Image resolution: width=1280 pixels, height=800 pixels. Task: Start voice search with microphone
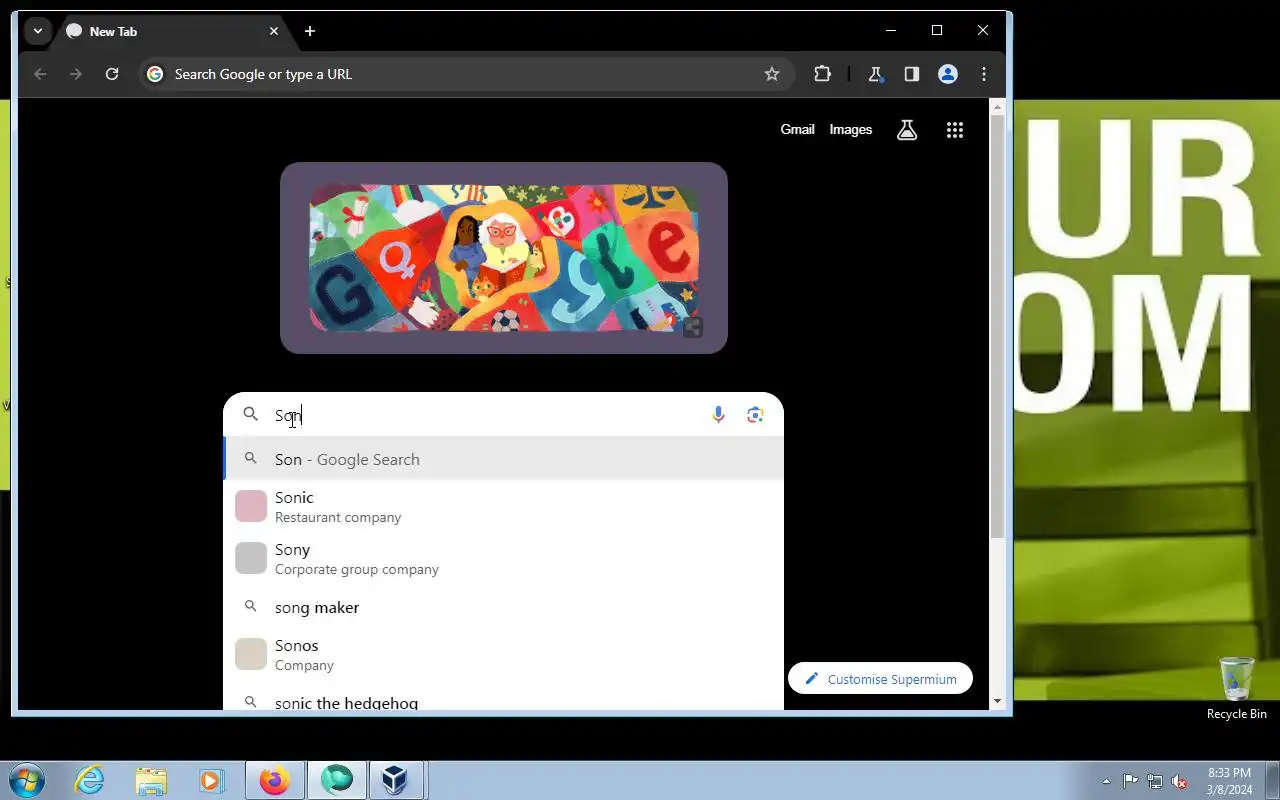718,415
